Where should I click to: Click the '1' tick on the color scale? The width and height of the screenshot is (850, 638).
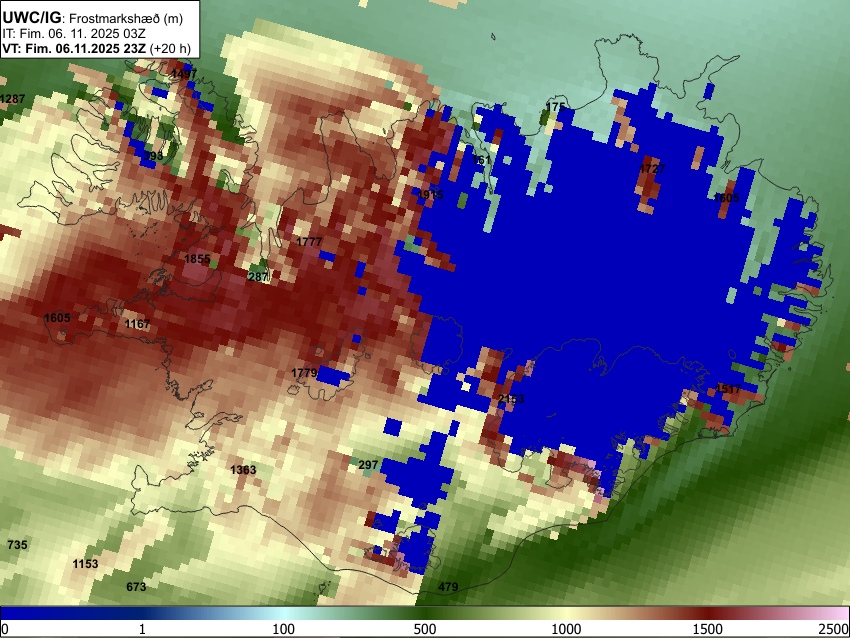coord(142,629)
